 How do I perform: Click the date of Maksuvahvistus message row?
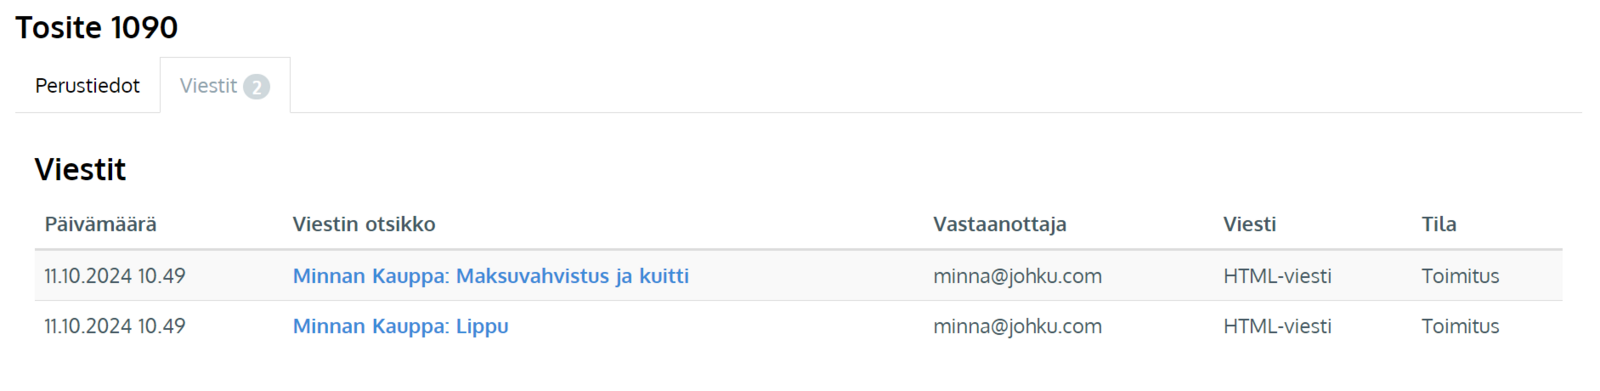(115, 276)
